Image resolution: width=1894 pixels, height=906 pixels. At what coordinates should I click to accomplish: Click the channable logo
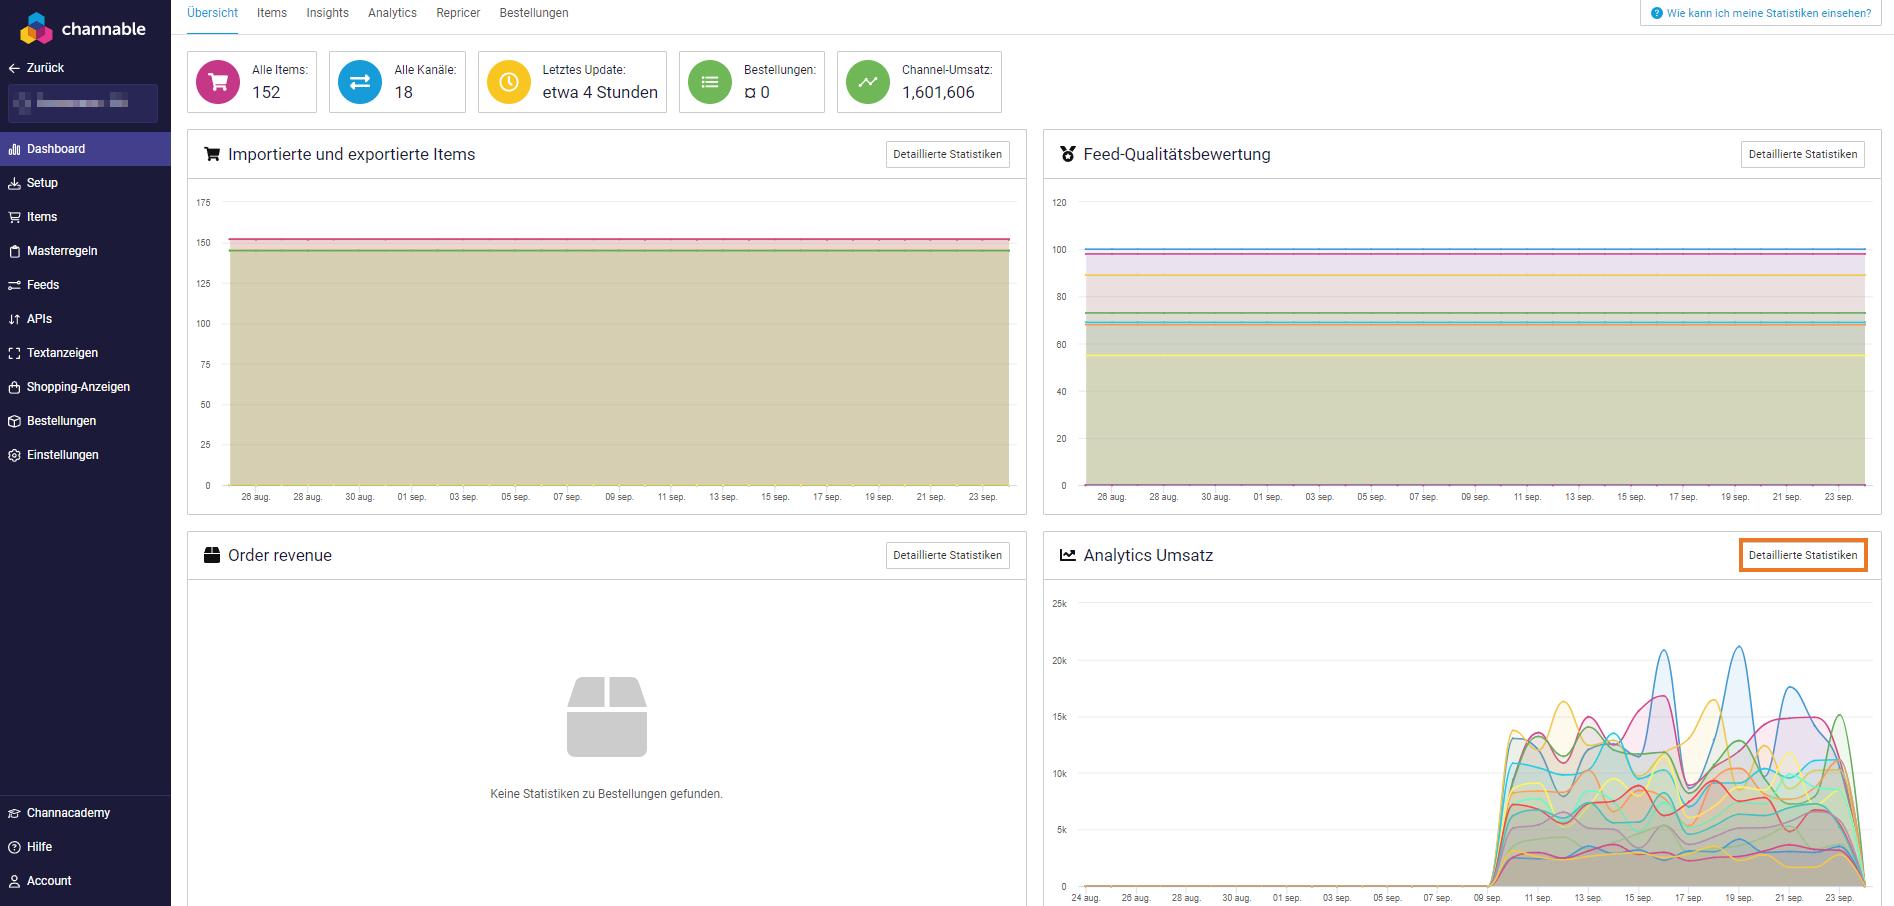83,29
